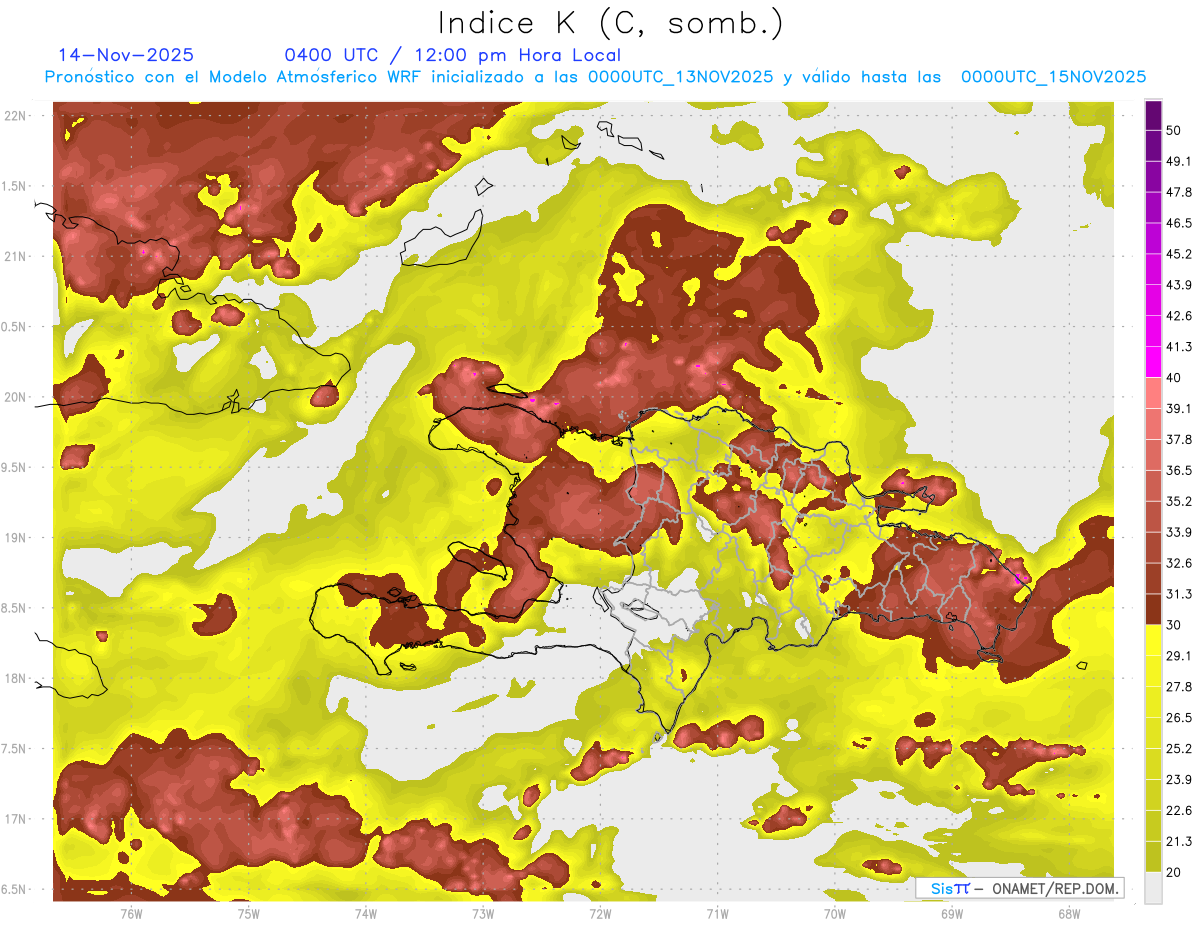Viewport: 1200px width, 927px height.
Task: Click the '69W' longitude label
Action: pos(951,913)
